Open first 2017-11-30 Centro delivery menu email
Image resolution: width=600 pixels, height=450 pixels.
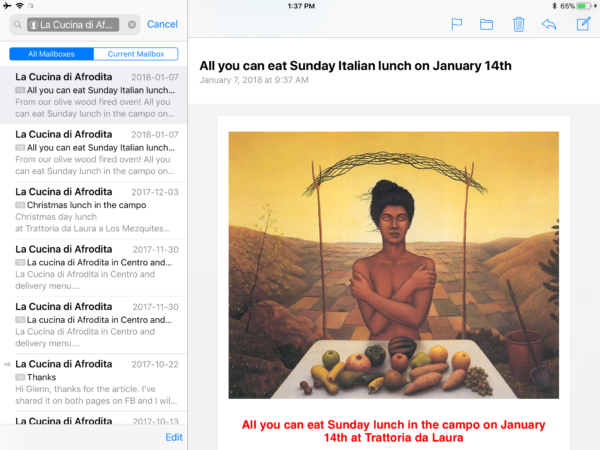click(x=94, y=267)
